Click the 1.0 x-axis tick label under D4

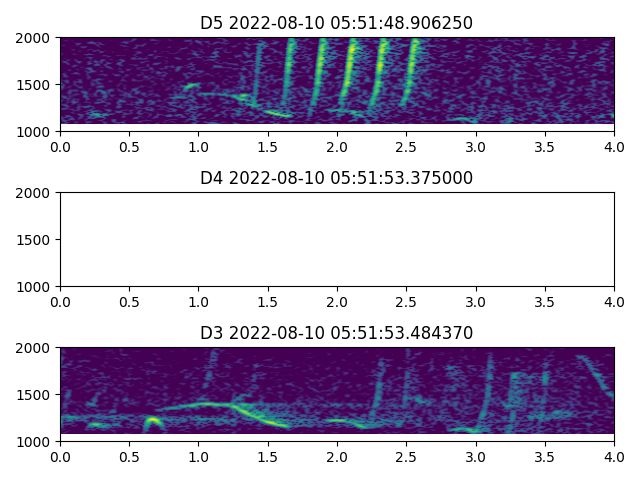[198, 302]
